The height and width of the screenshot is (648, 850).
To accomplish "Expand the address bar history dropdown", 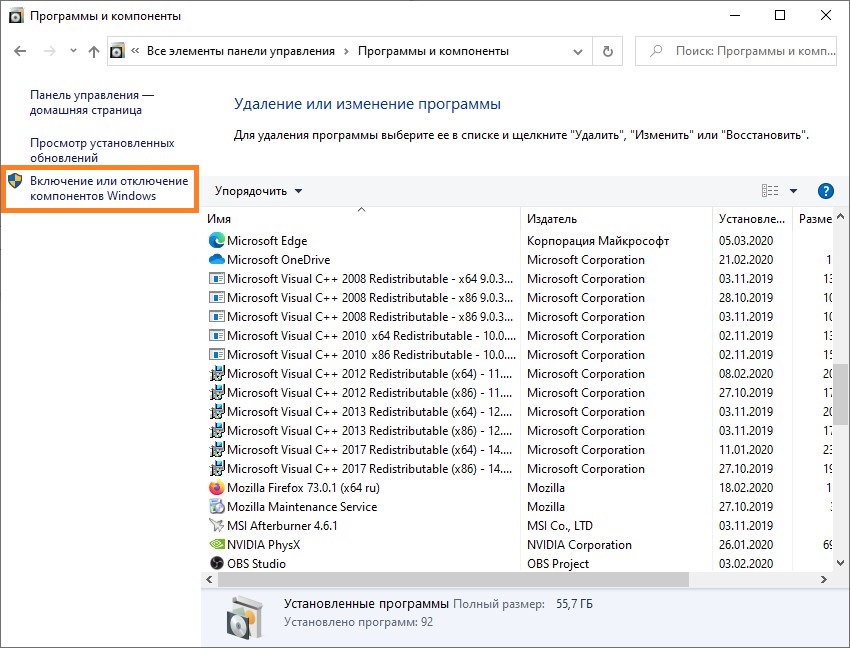I will (579, 51).
